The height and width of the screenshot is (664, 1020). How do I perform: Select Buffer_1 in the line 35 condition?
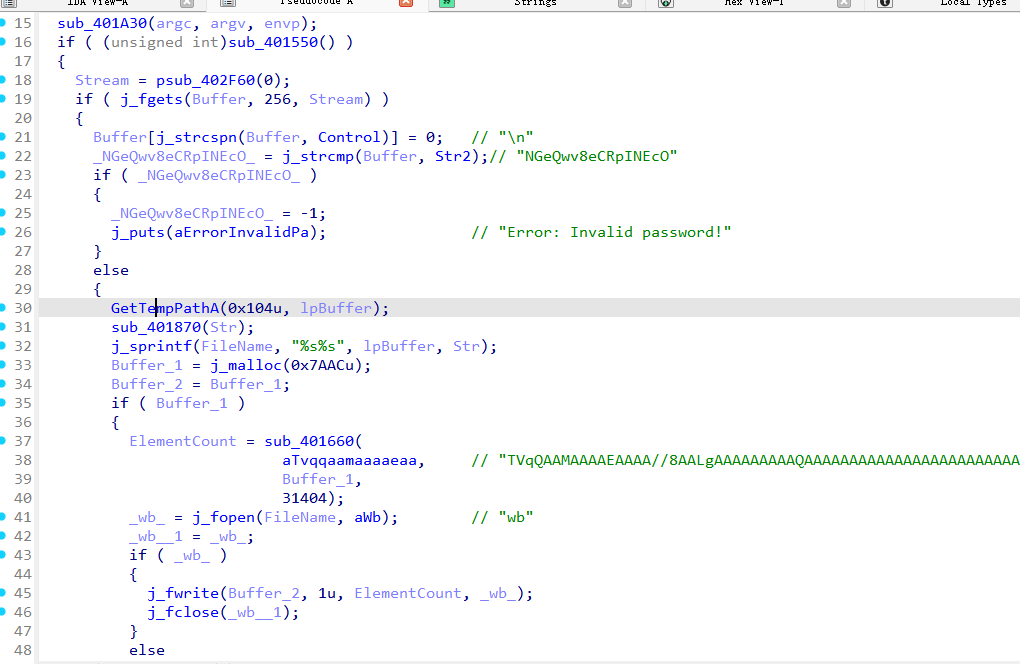(192, 403)
